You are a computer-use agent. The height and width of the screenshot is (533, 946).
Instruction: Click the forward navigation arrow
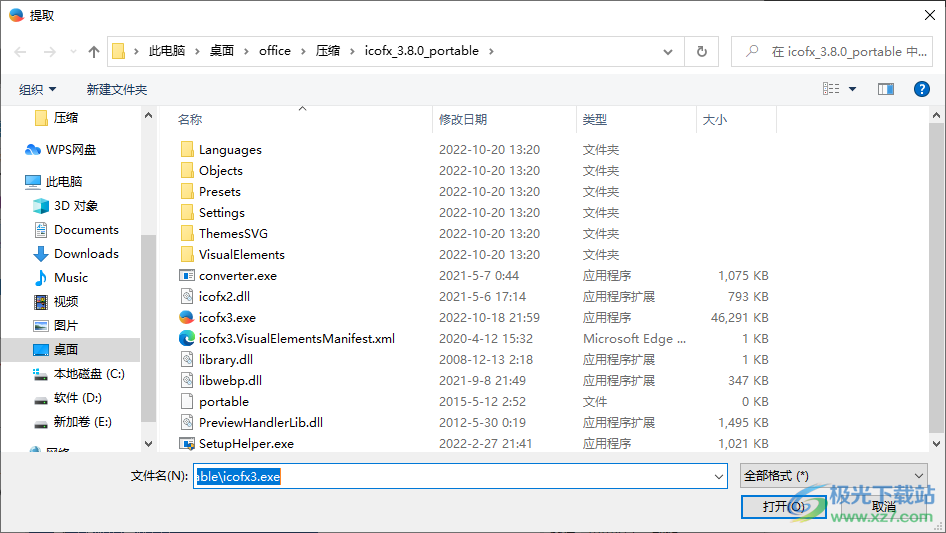(49, 52)
